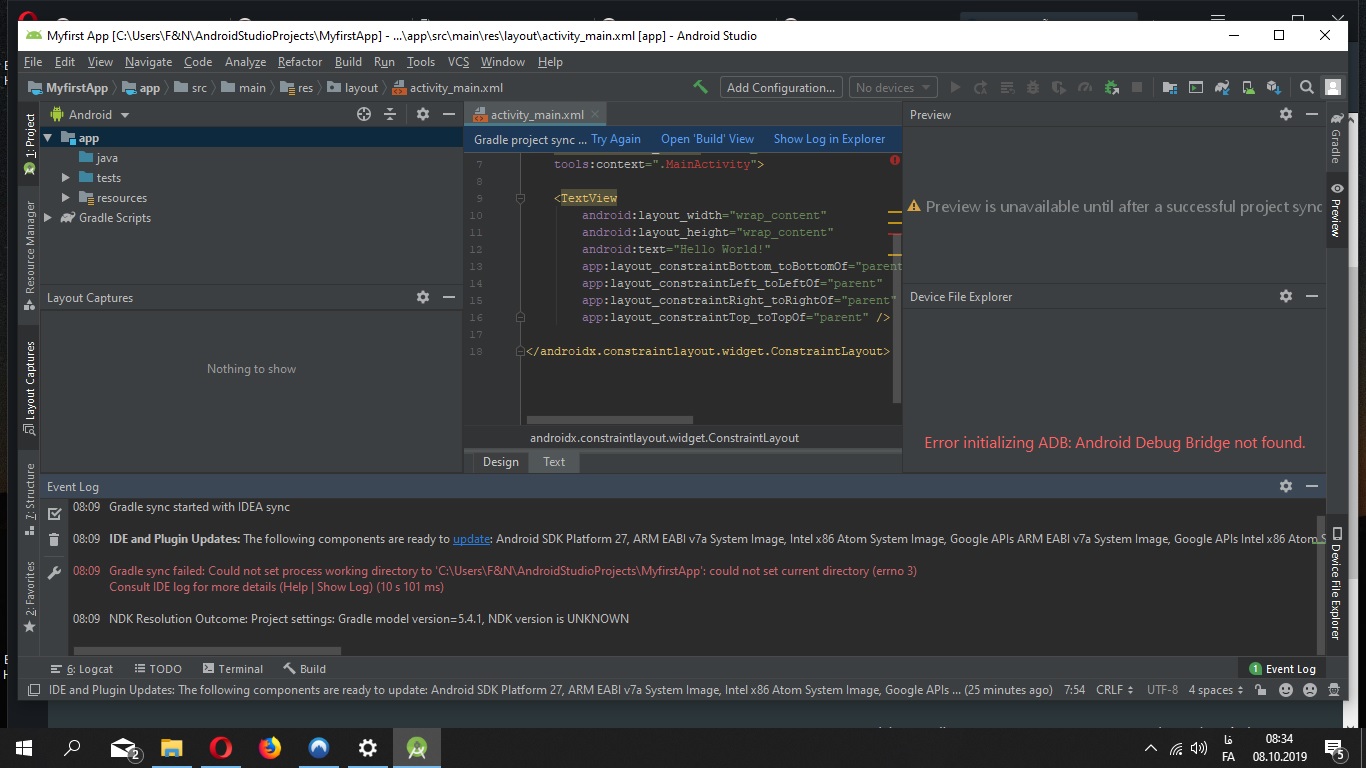Click Sync Project with Gradle Files icon
The width and height of the screenshot is (1366, 768).
tap(1221, 88)
